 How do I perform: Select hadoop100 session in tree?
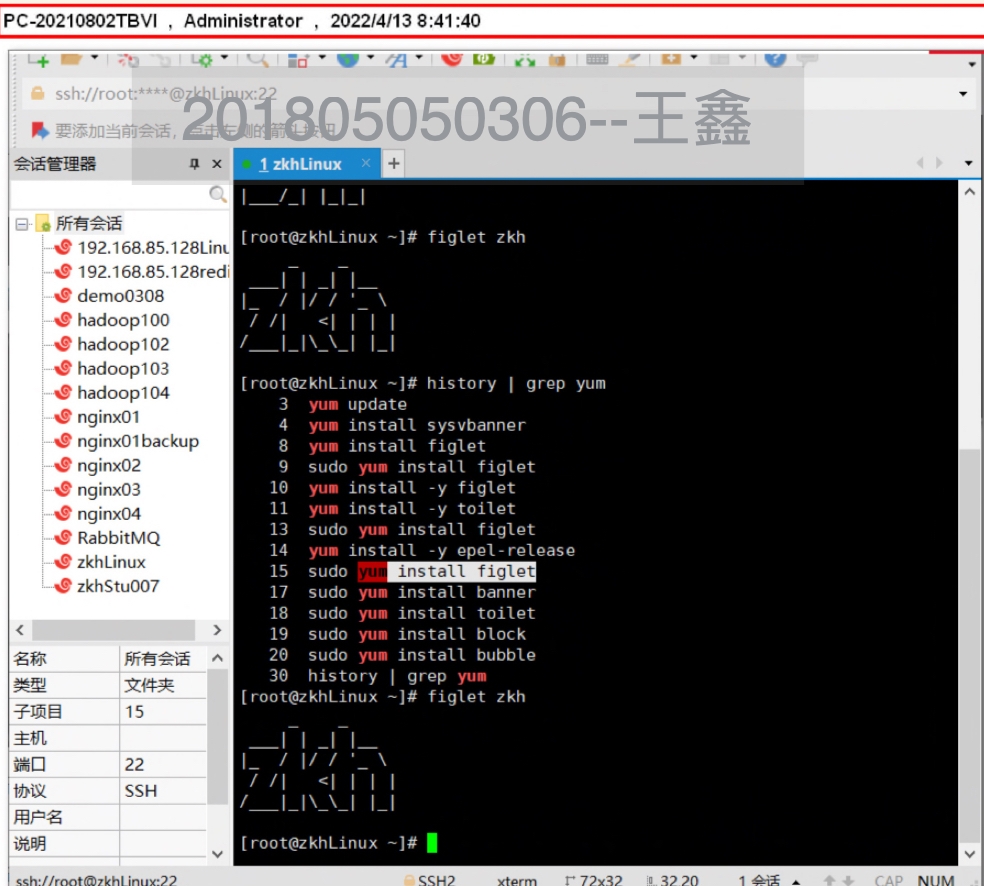(x=123, y=320)
